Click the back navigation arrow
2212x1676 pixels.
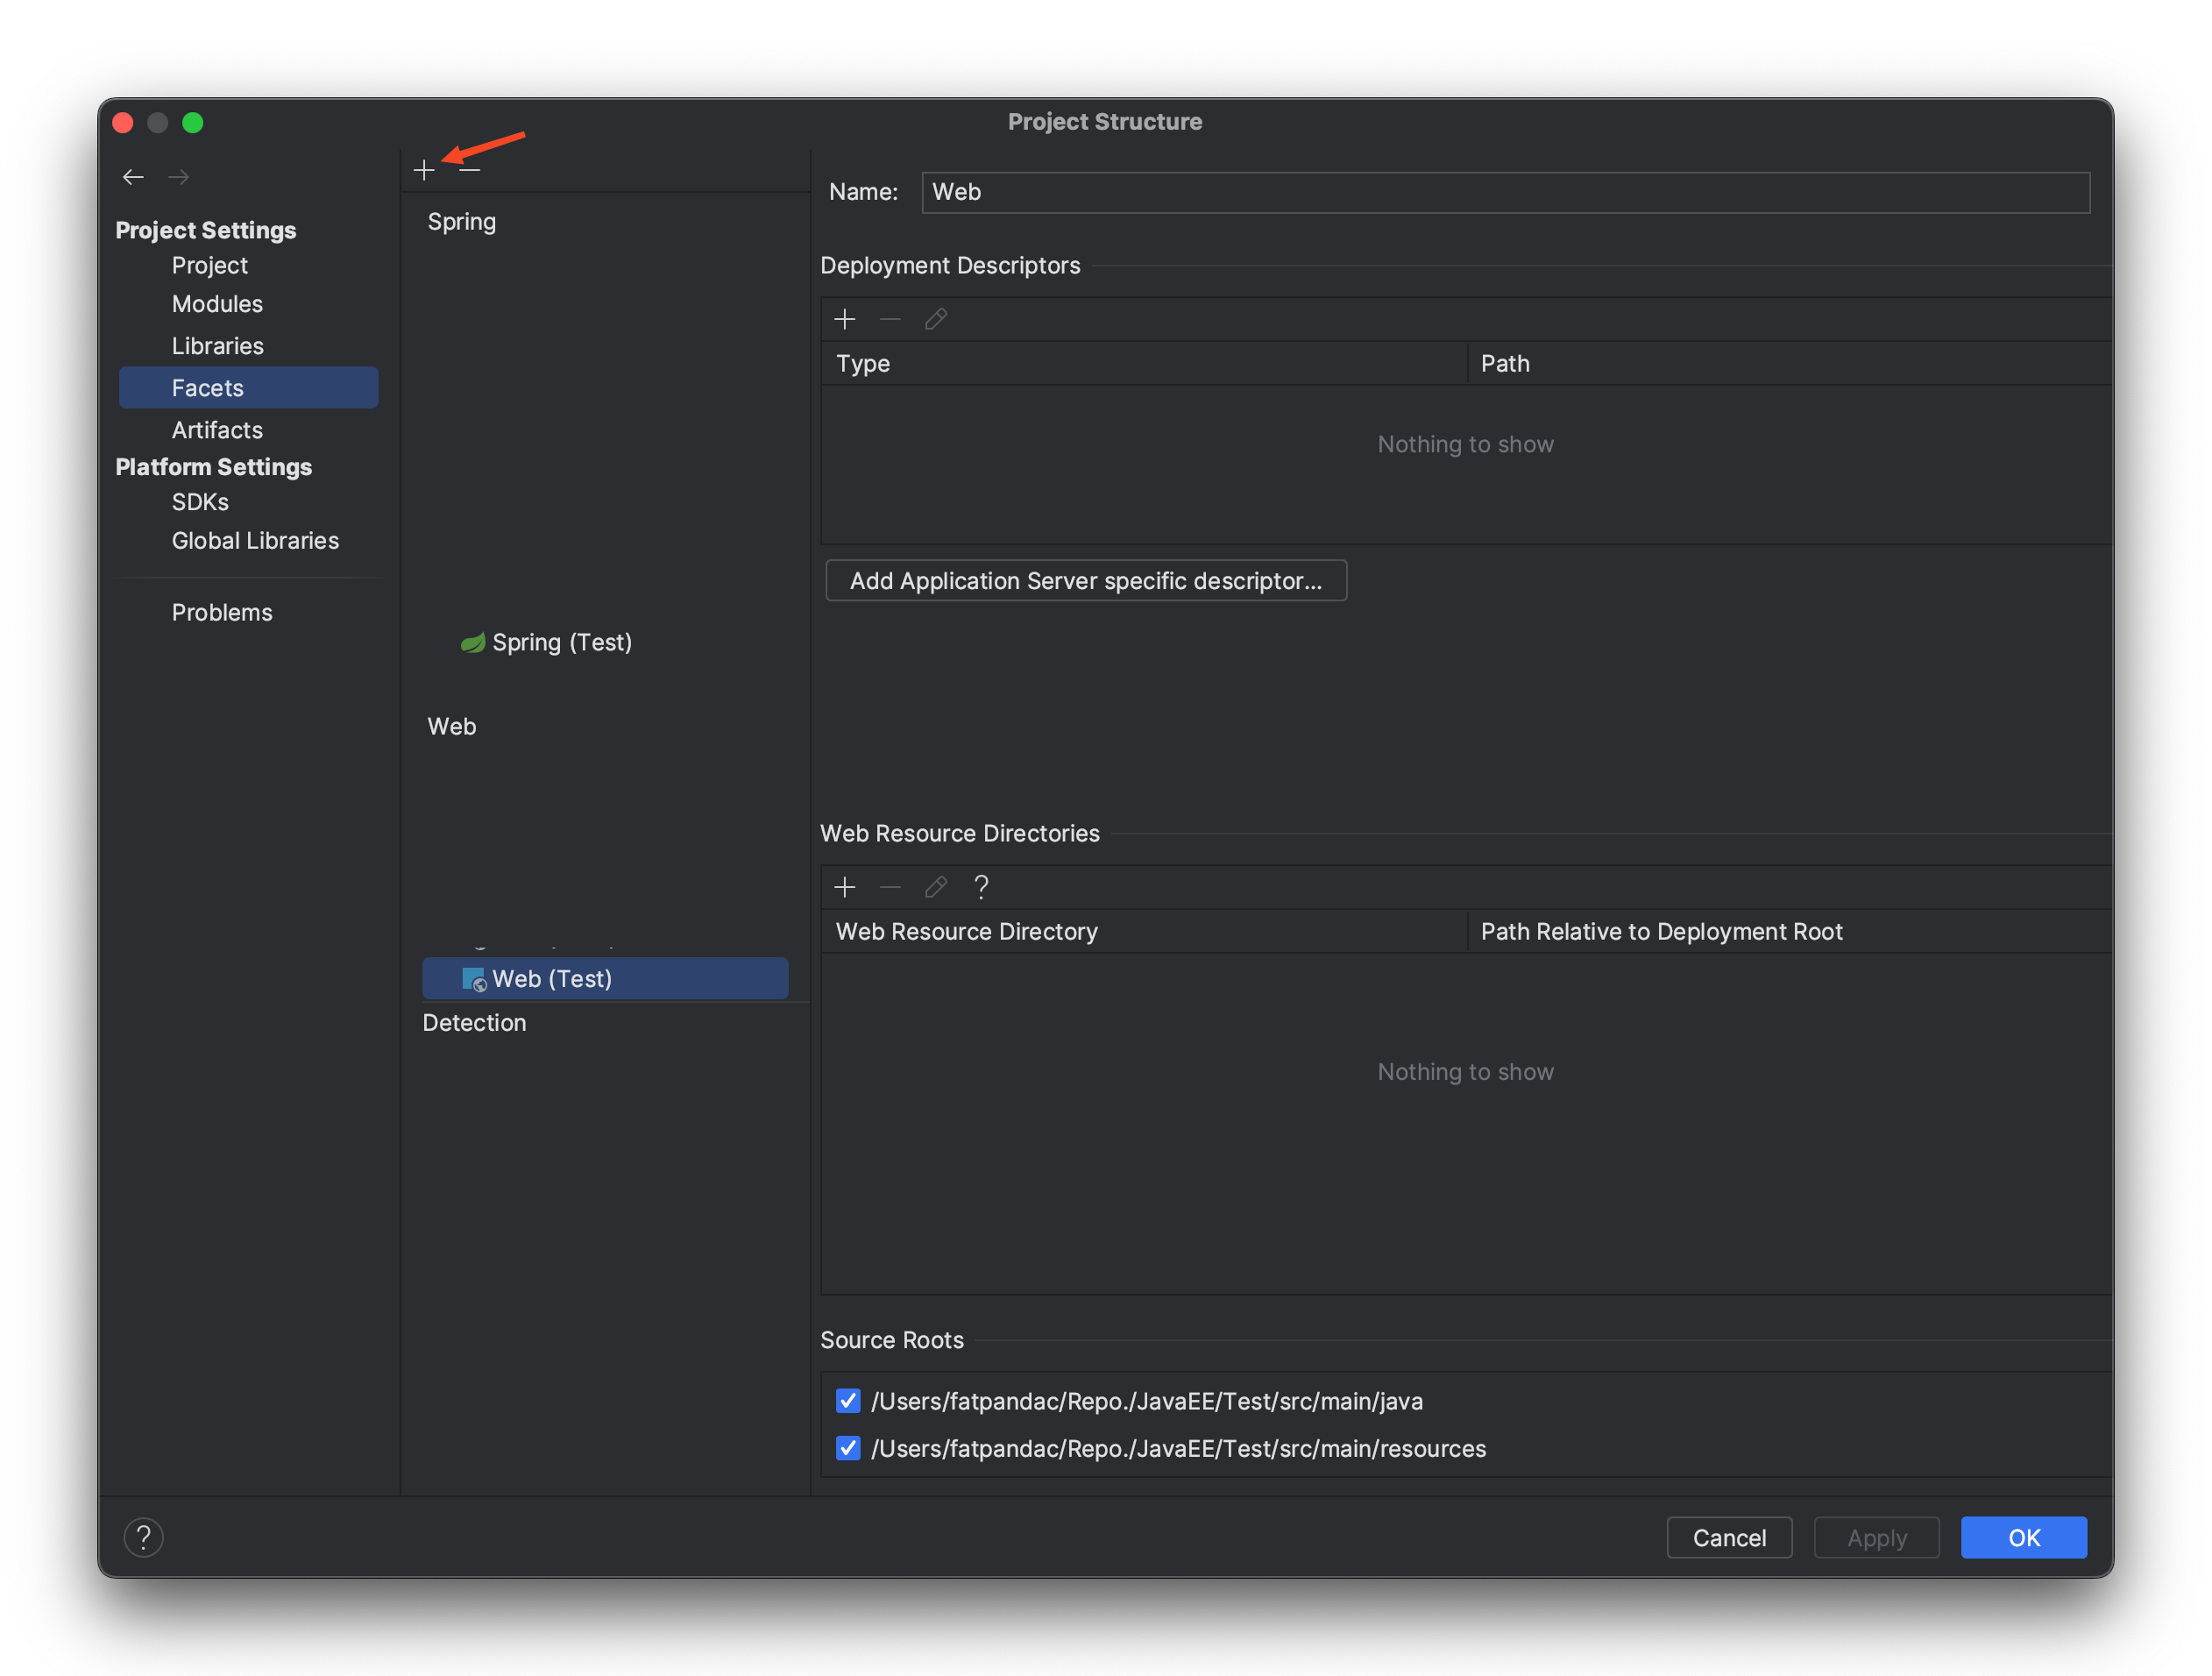click(133, 177)
